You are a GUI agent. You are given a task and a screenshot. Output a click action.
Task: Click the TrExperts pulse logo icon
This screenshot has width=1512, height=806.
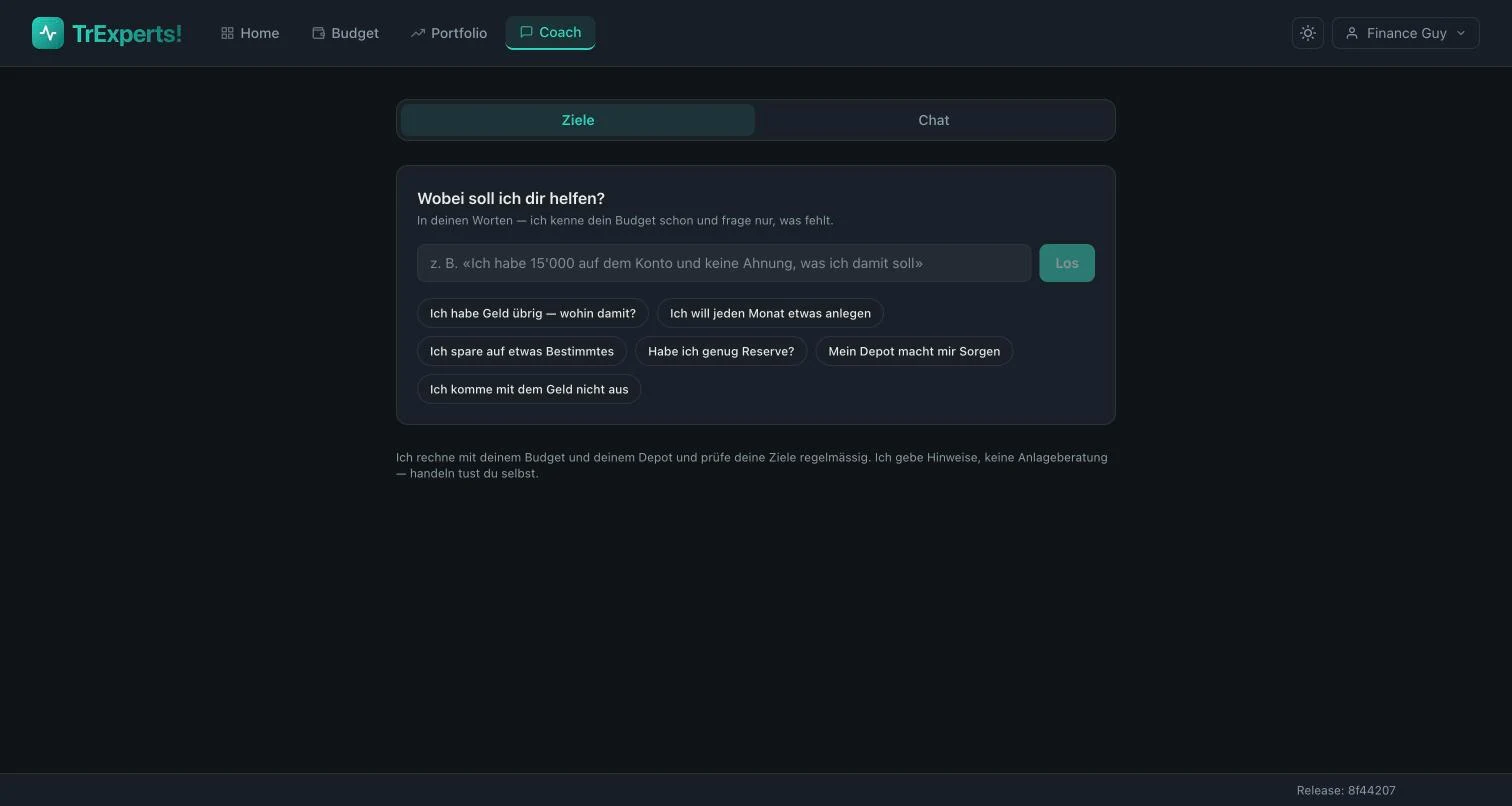pyautogui.click(x=48, y=33)
